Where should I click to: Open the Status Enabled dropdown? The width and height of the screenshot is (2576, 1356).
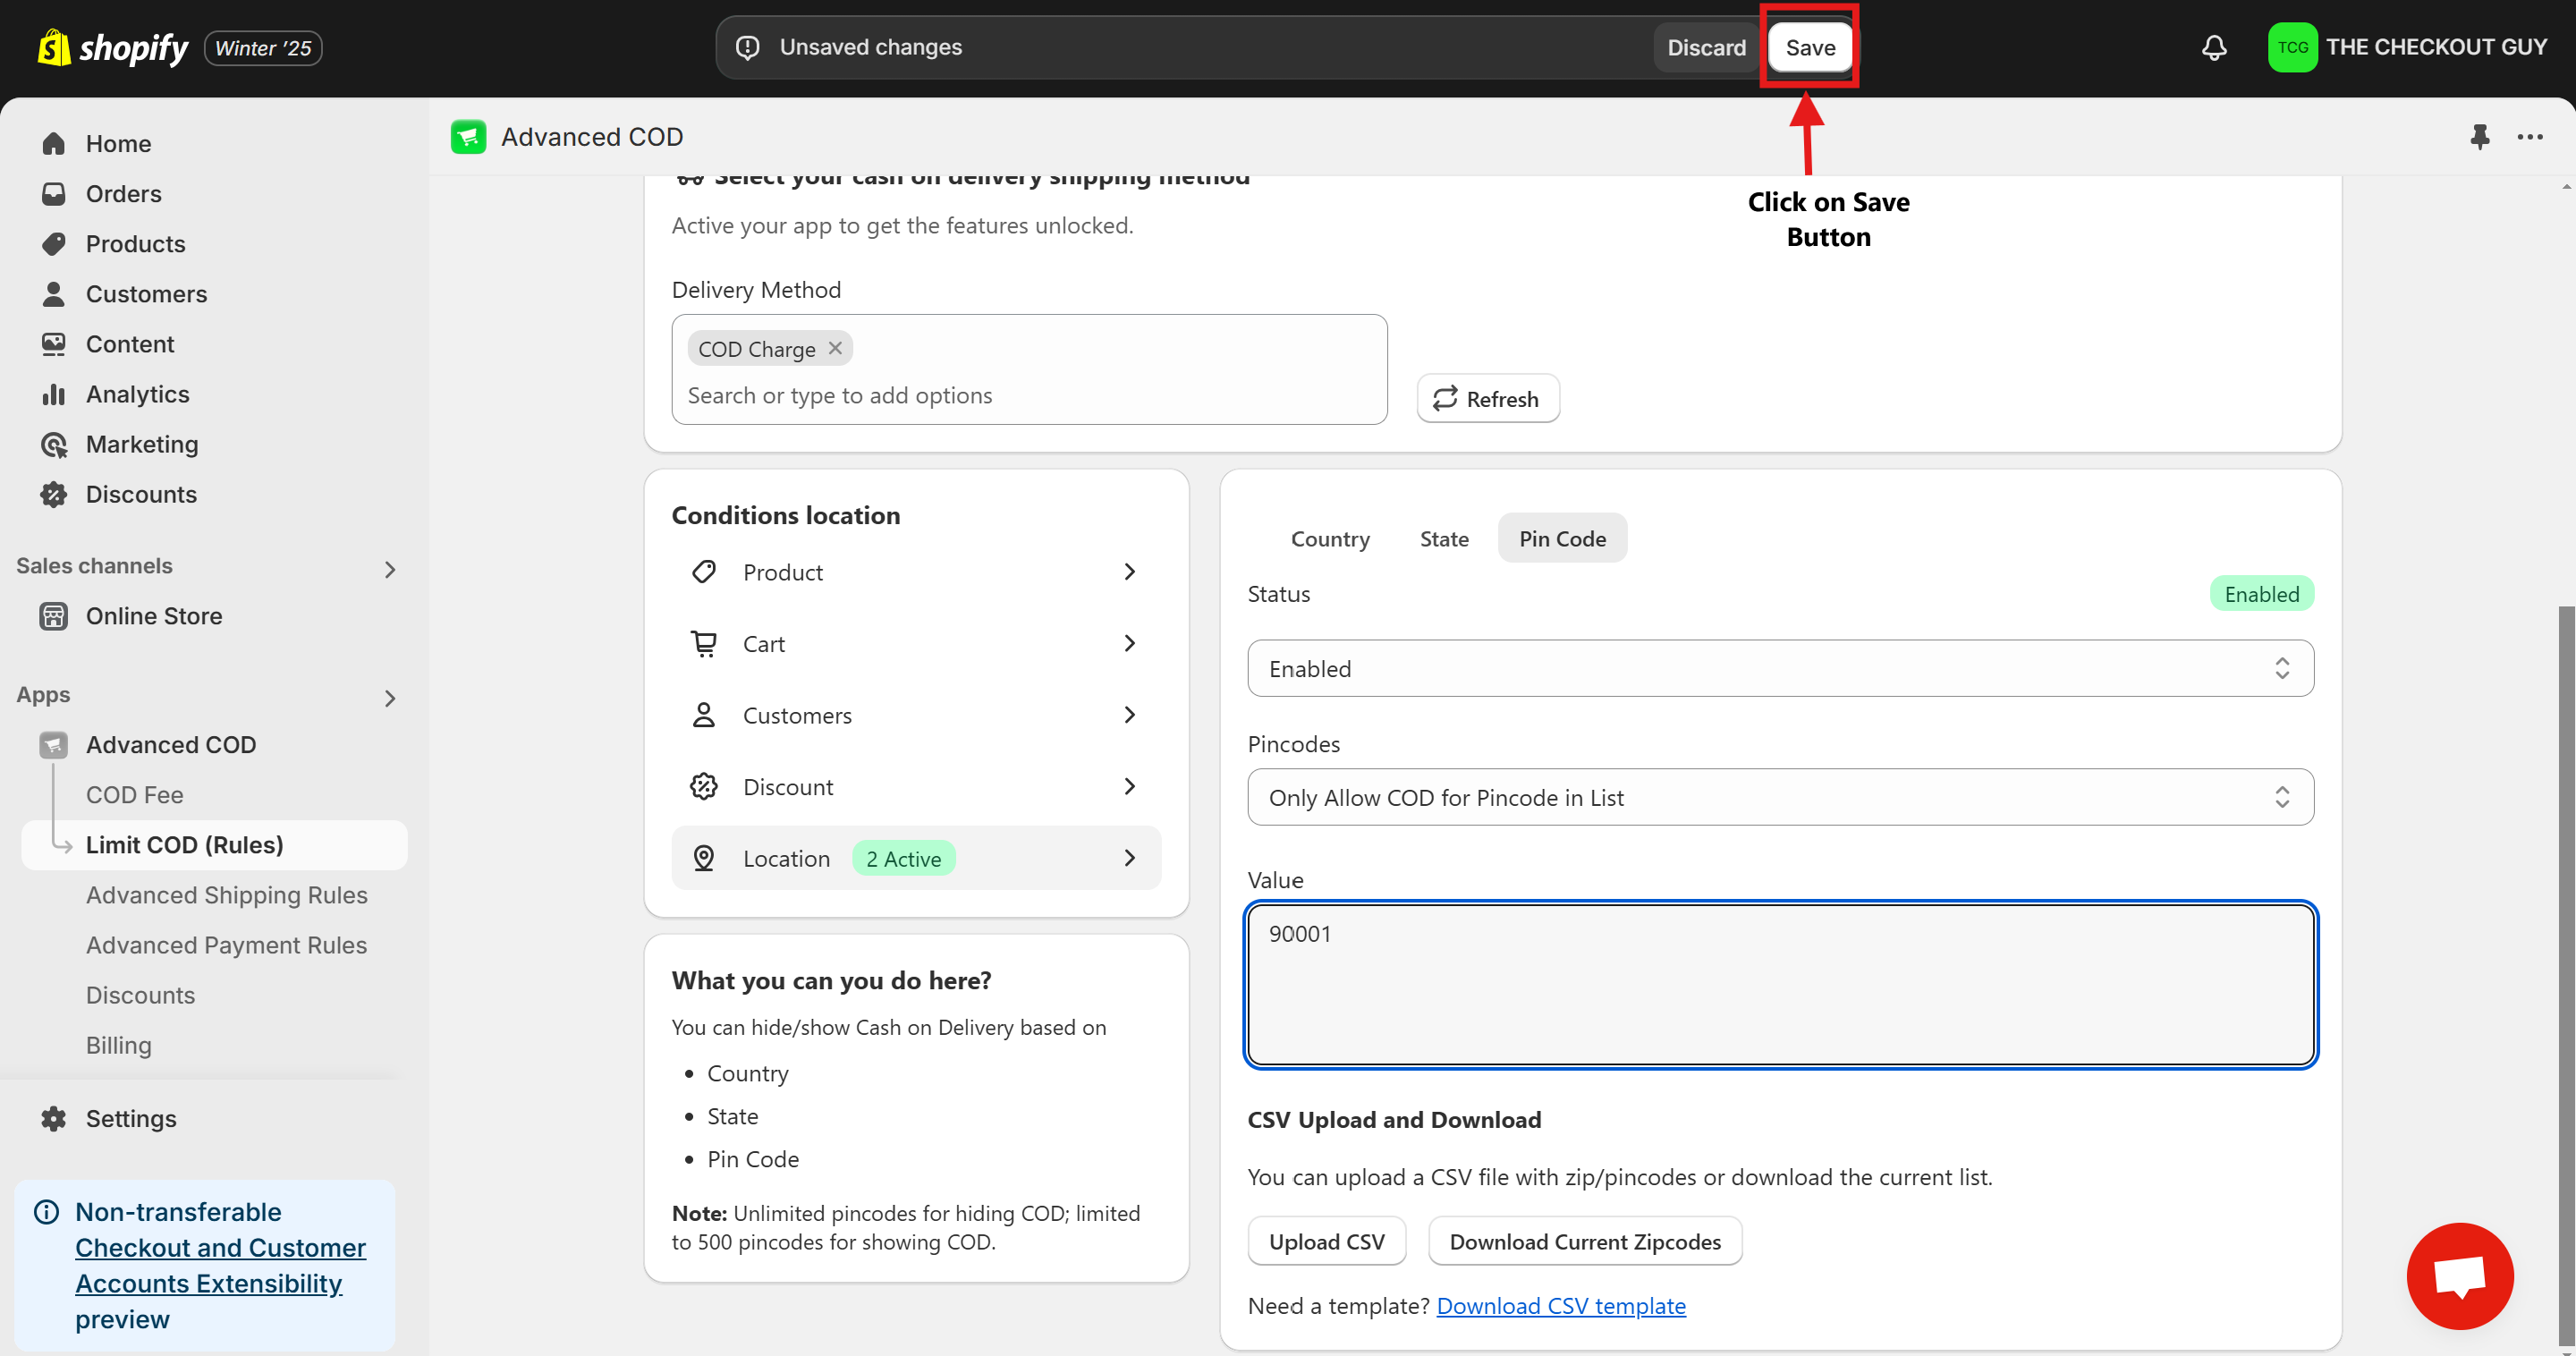(x=1780, y=668)
